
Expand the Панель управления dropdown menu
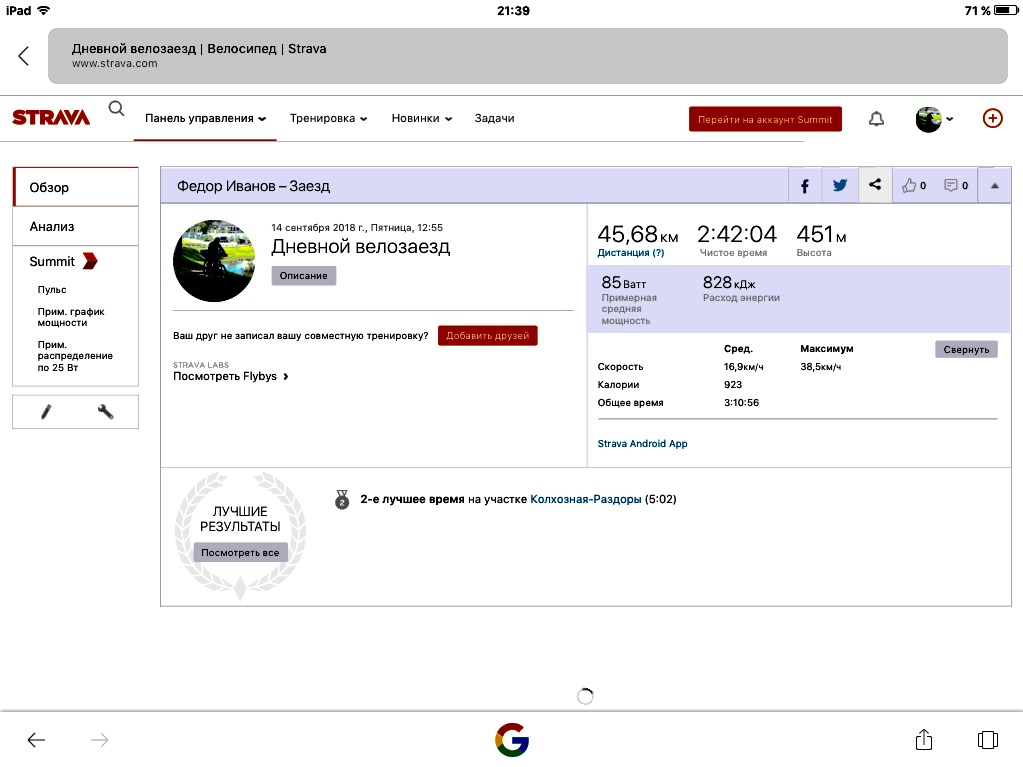(x=205, y=118)
